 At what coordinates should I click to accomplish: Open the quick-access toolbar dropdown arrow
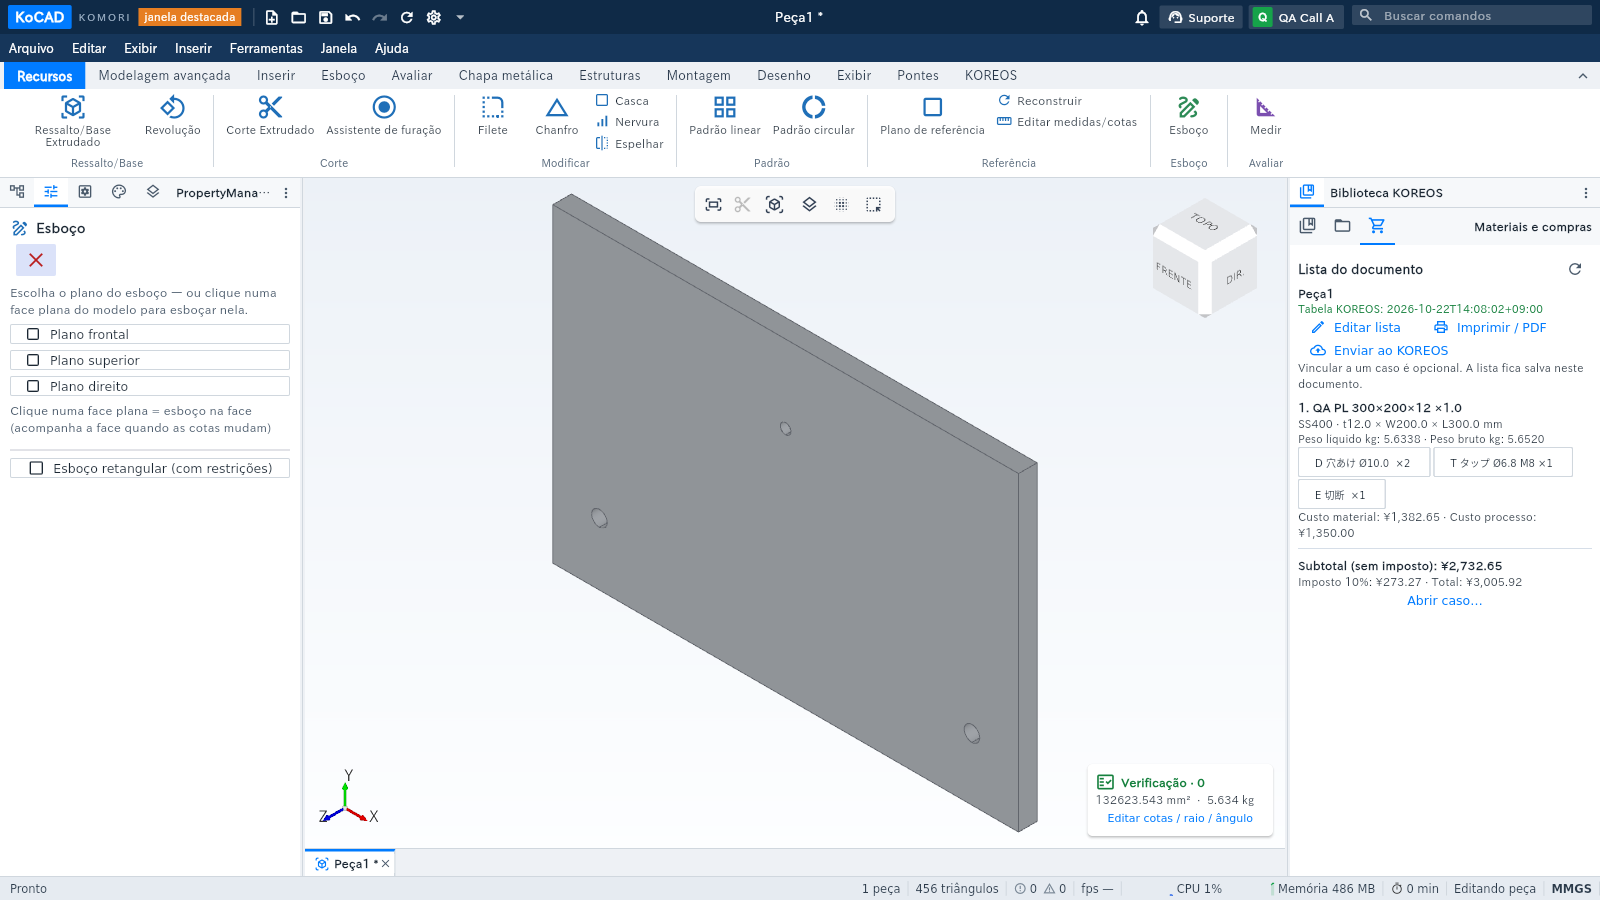pos(460,17)
